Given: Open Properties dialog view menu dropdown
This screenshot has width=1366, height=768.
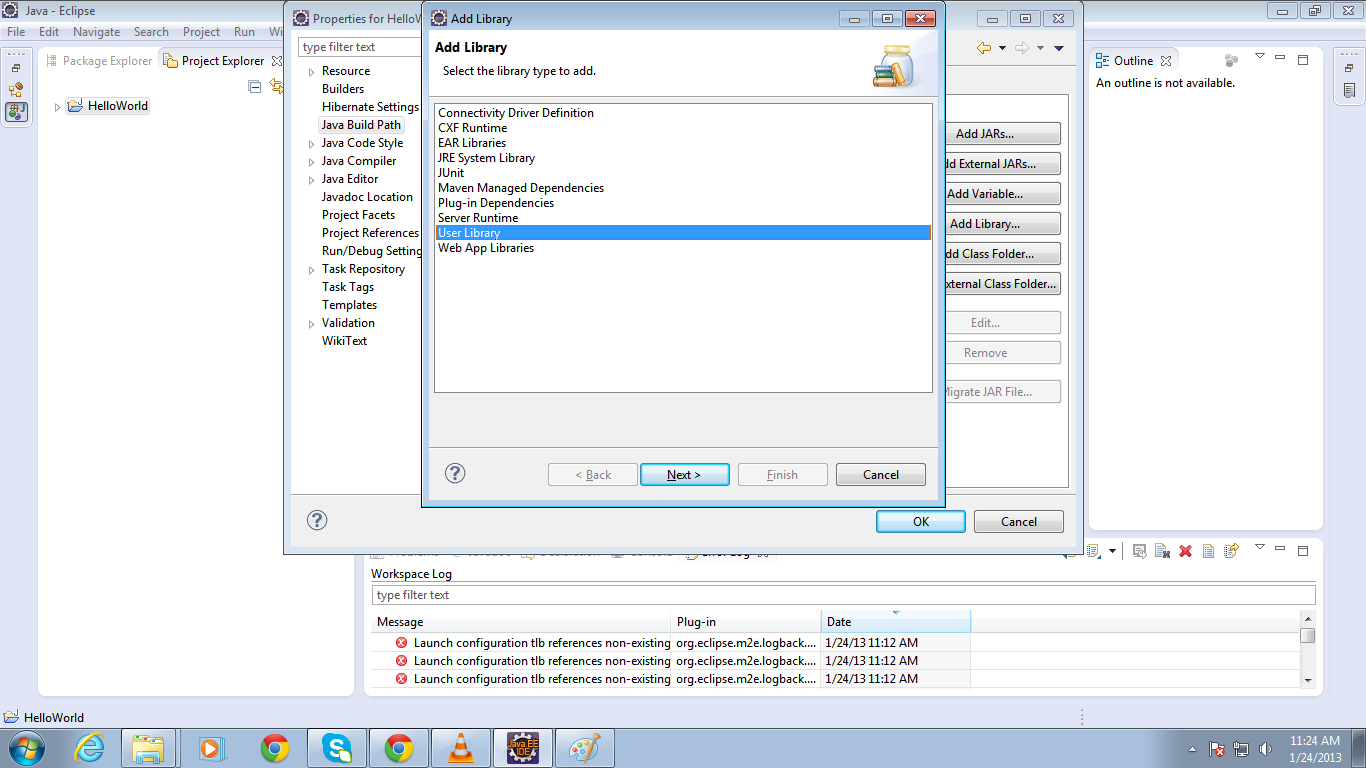Looking at the screenshot, I should [1059, 48].
